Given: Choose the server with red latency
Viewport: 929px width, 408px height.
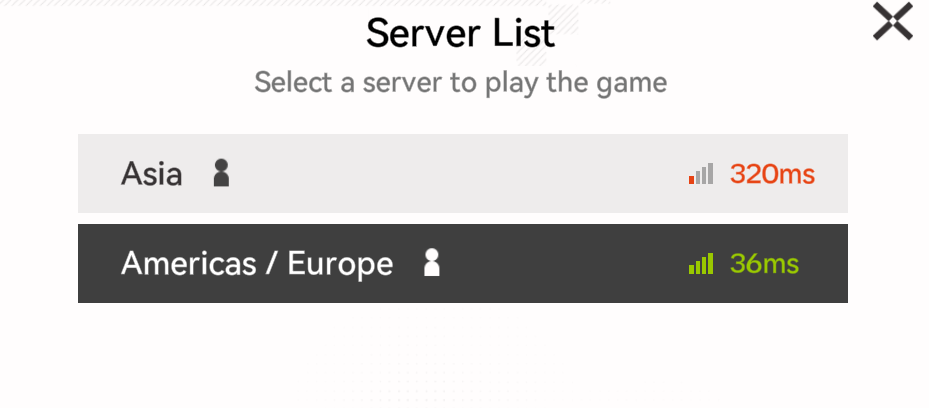Looking at the screenshot, I should pyautogui.click(x=463, y=174).
